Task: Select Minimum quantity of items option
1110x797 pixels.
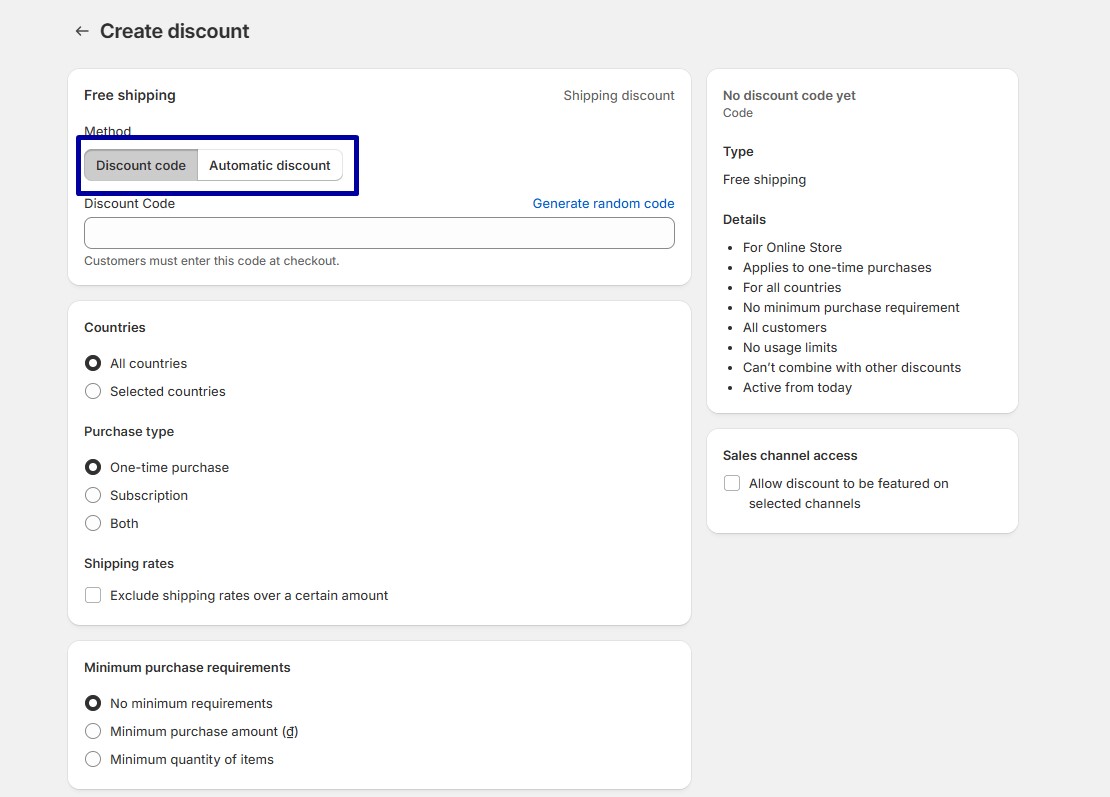Action: (93, 759)
